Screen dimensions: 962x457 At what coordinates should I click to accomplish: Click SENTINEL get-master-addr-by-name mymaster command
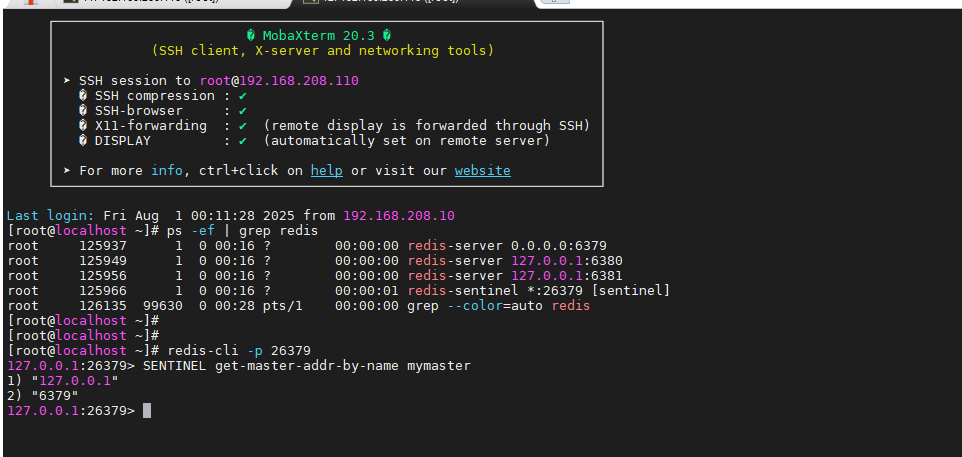[307, 366]
